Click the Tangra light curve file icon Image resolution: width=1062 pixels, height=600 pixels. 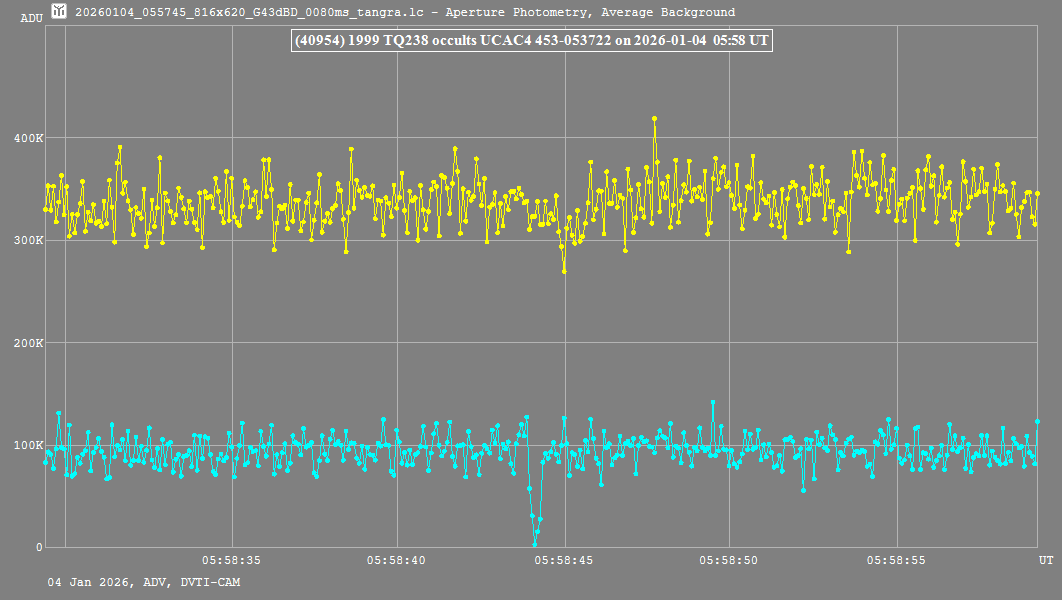59,12
